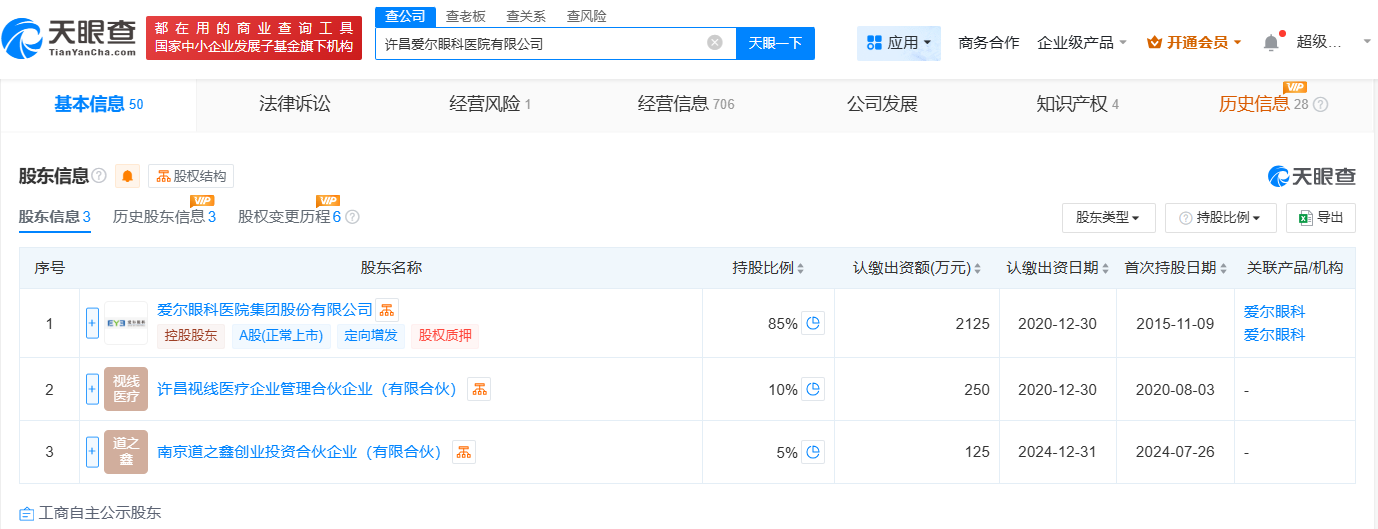The image size is (1378, 529).
Task: Switch to the 法律诉讼 tab
Action: [294, 104]
